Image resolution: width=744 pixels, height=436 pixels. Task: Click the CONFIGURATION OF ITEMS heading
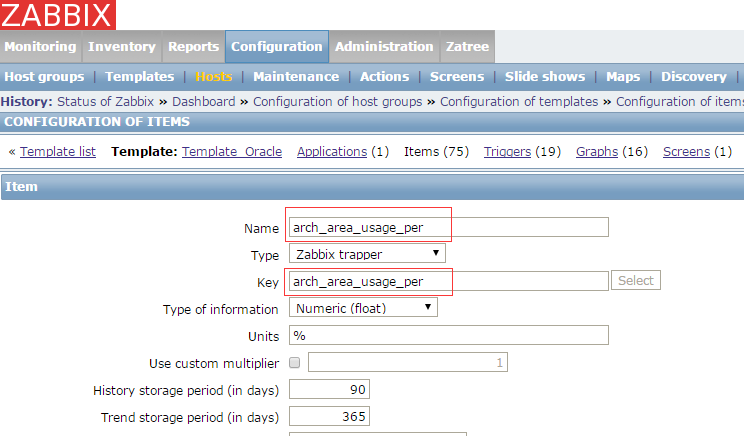97,122
